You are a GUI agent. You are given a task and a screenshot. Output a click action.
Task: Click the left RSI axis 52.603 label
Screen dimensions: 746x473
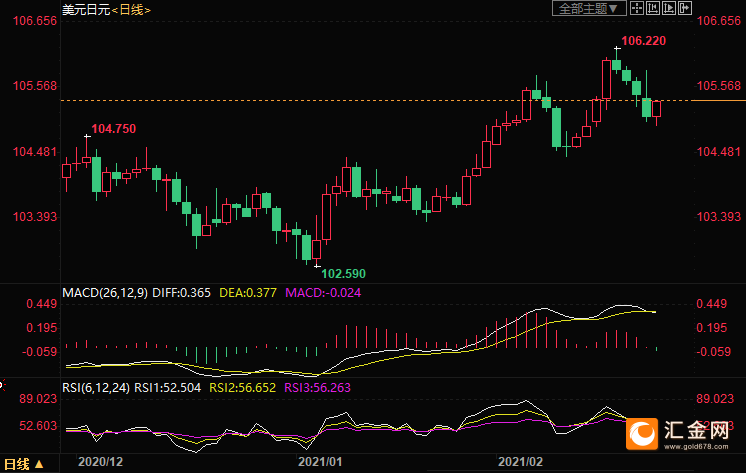(x=38, y=426)
